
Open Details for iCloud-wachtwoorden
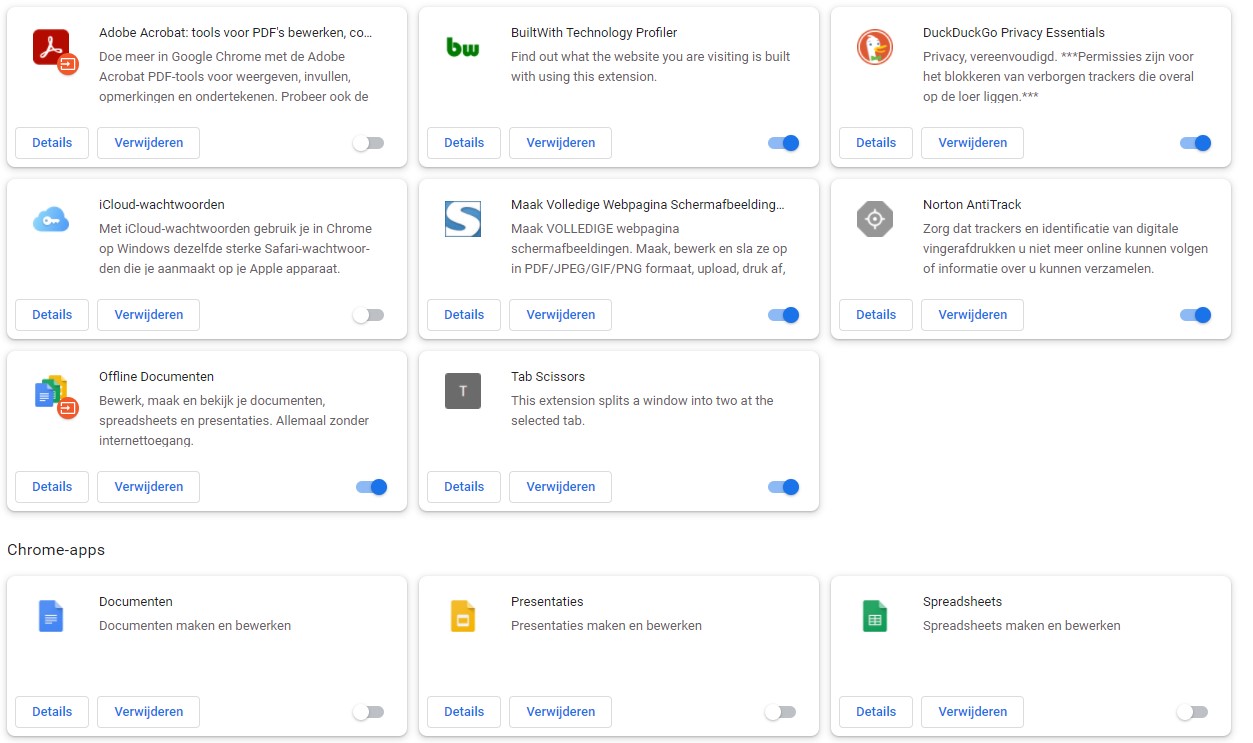(x=52, y=315)
